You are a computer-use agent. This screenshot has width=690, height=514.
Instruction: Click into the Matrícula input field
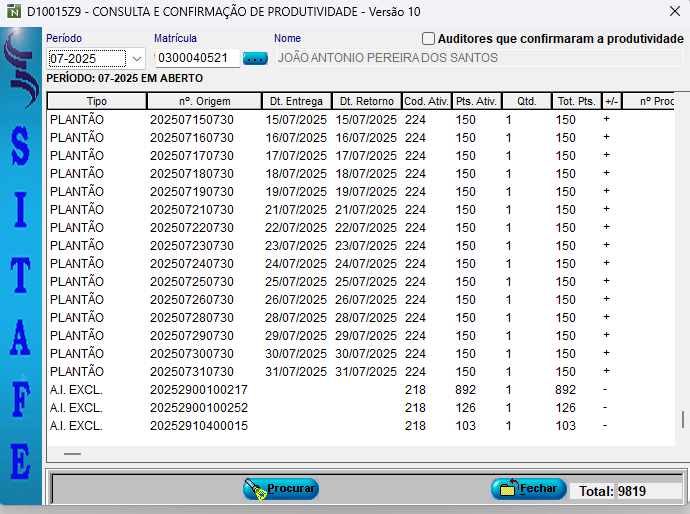coord(197,59)
